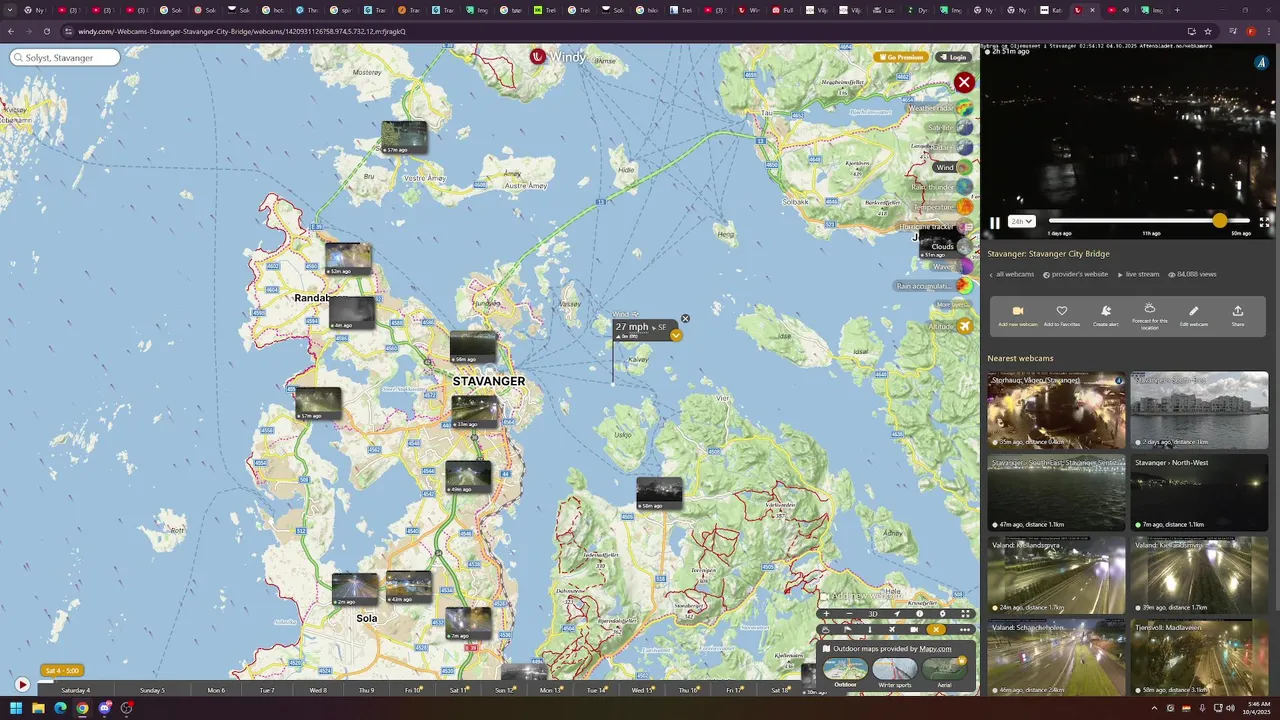Toggle 3D map view

[873, 614]
